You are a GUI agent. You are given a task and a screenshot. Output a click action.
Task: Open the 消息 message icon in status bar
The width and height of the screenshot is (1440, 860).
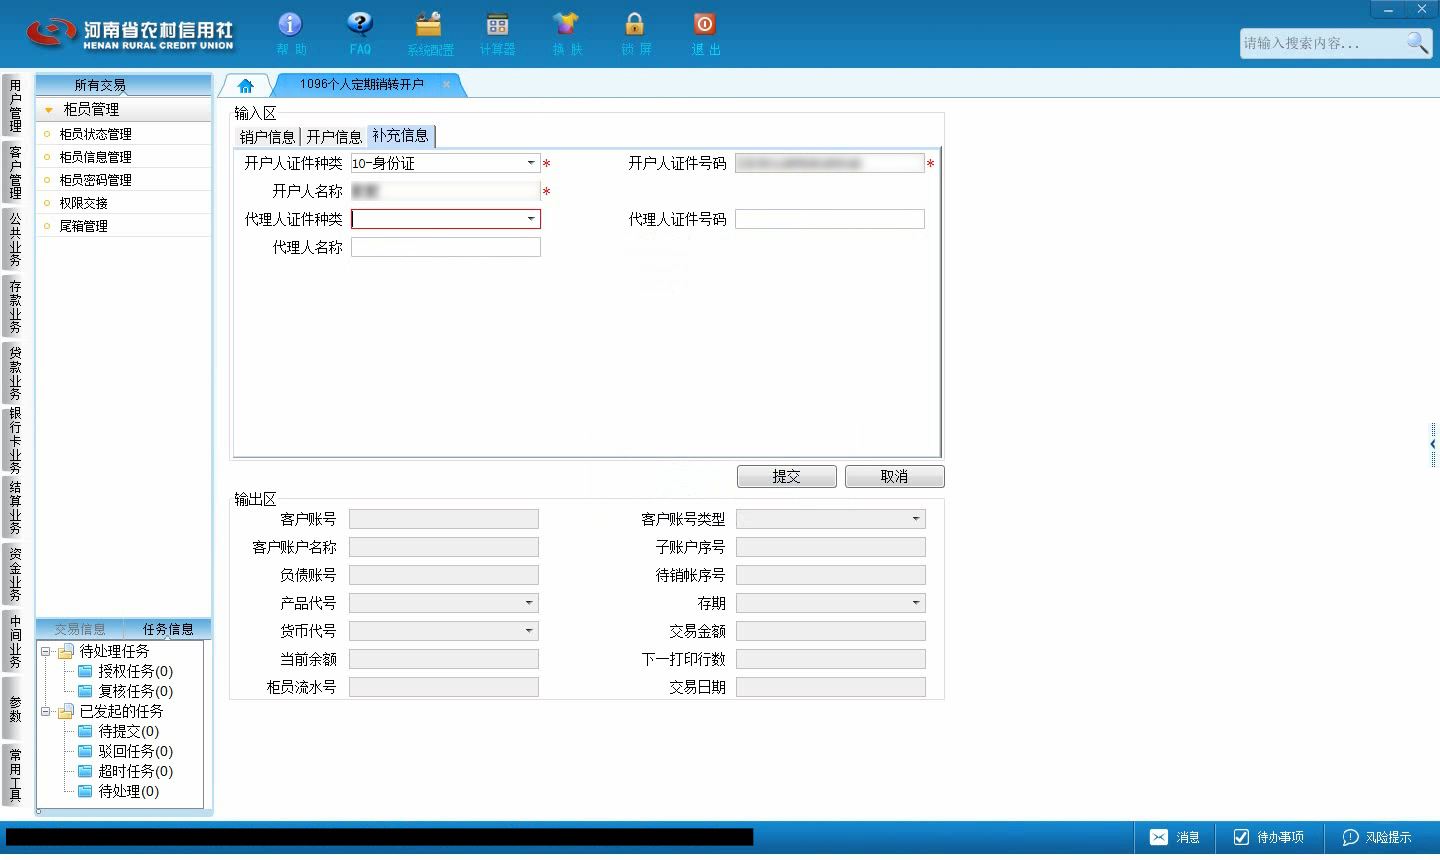pyautogui.click(x=1174, y=837)
